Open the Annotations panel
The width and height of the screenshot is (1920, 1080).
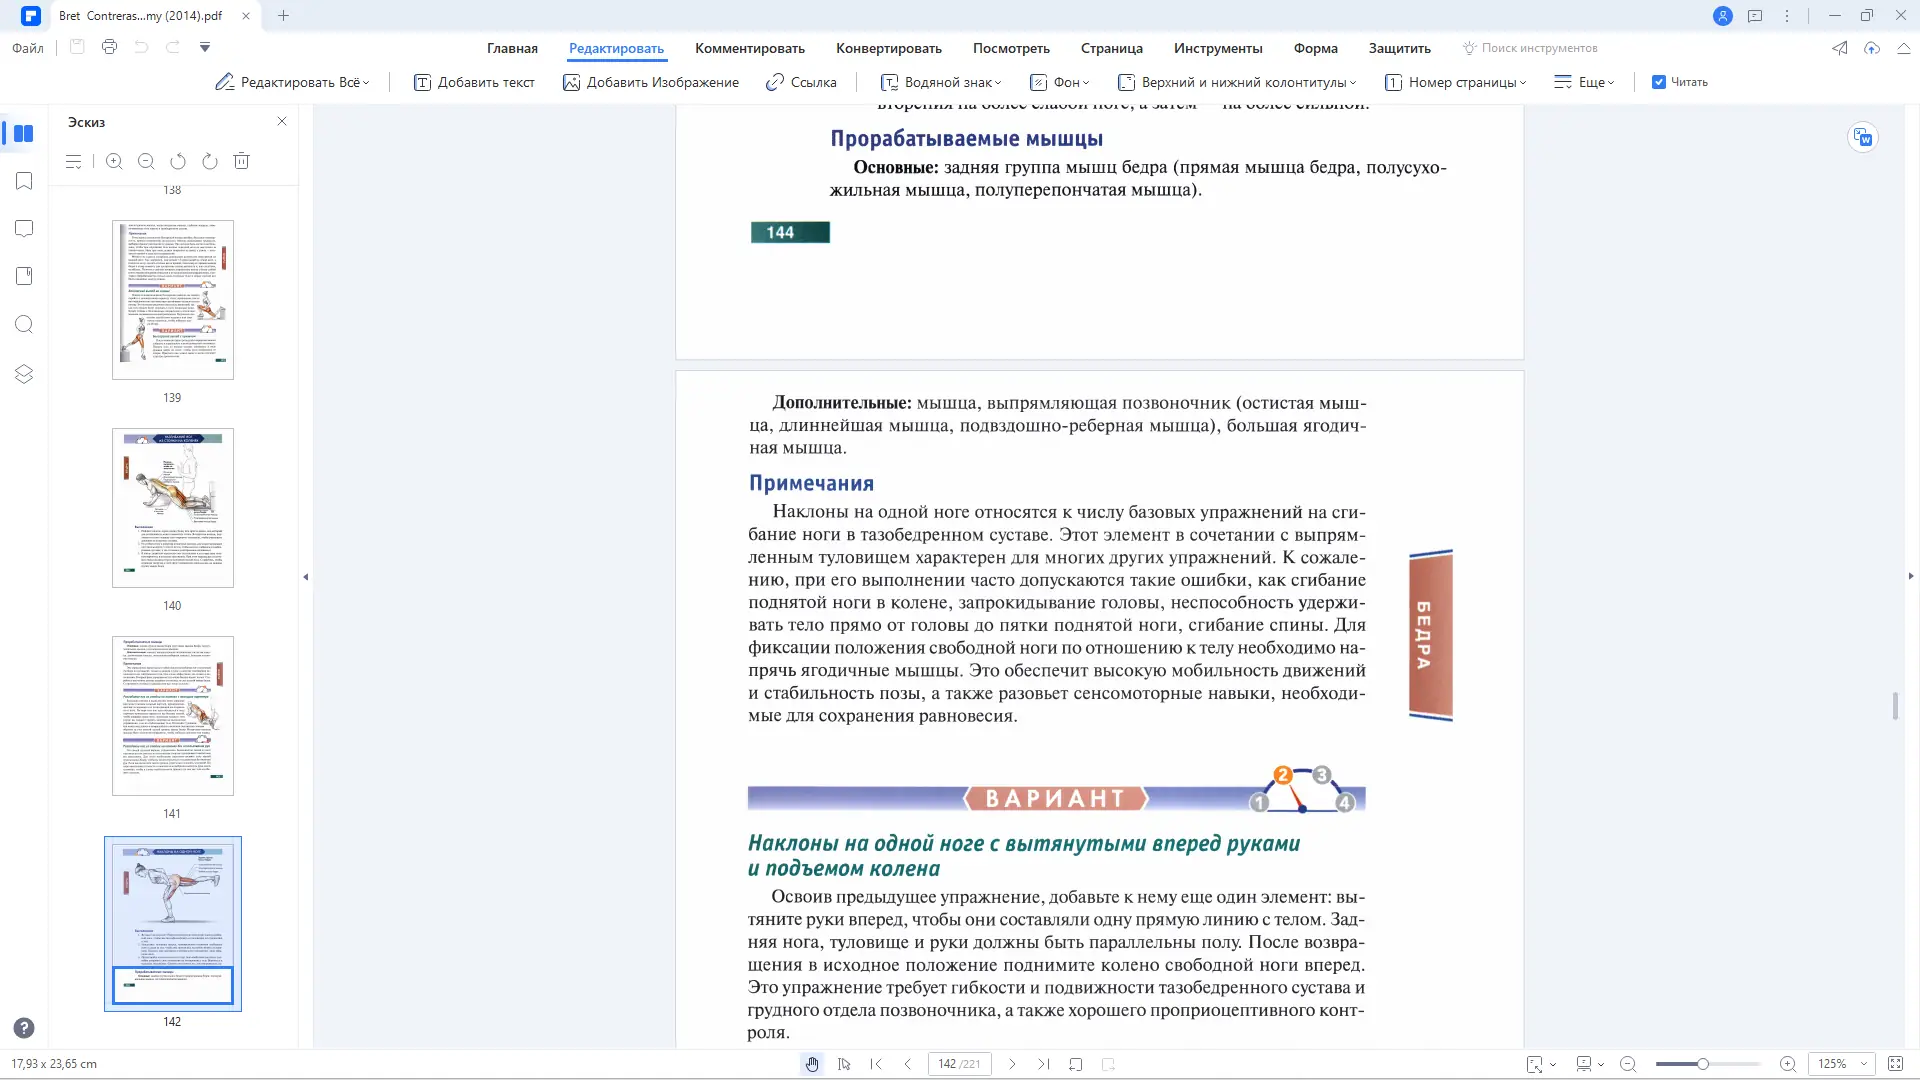pos(24,229)
